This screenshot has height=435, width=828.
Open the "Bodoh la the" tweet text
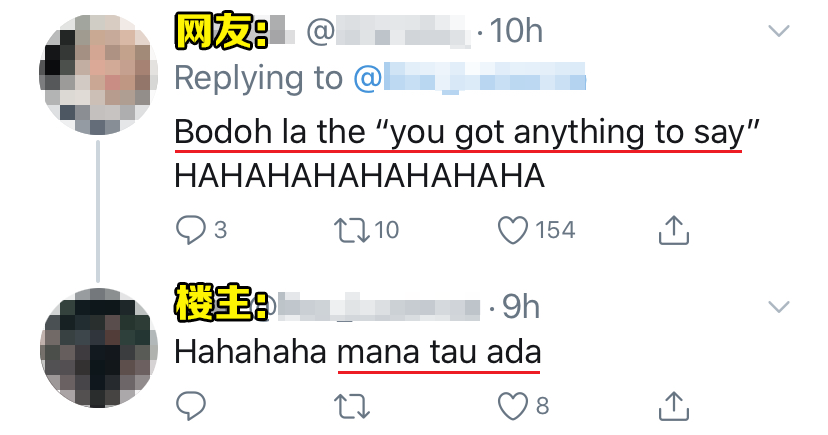[466, 153]
